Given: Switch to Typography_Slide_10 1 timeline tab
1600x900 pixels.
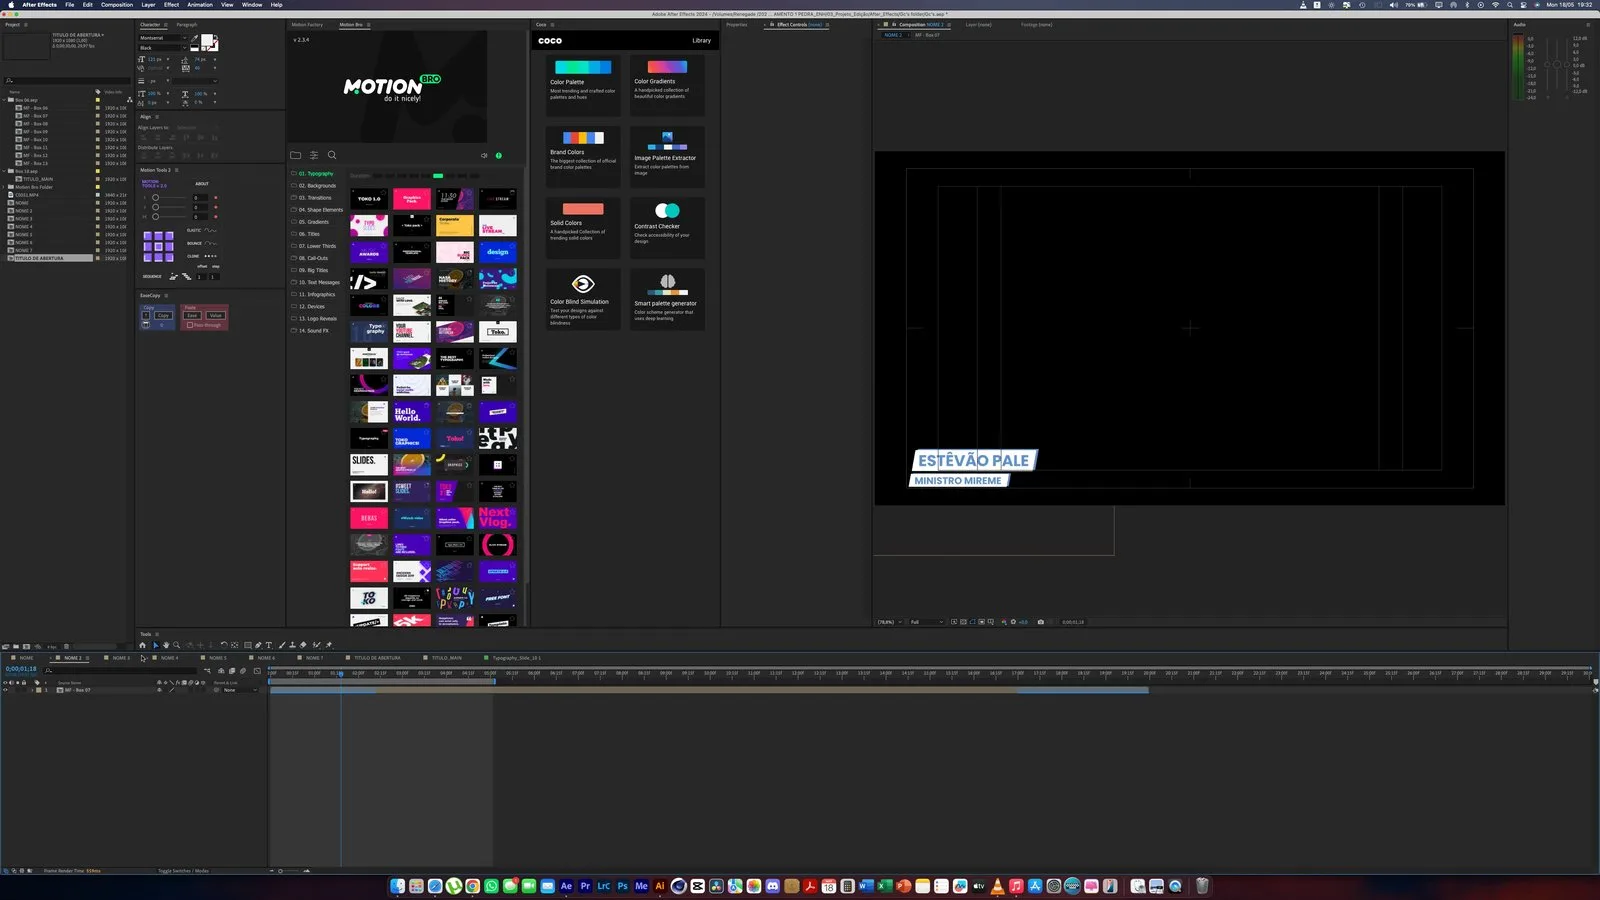Looking at the screenshot, I should (516, 658).
